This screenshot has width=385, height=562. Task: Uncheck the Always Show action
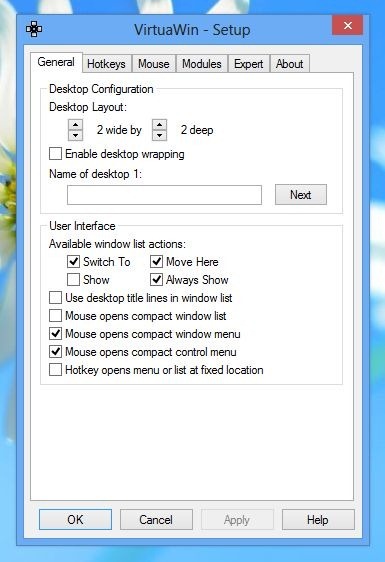point(157,280)
